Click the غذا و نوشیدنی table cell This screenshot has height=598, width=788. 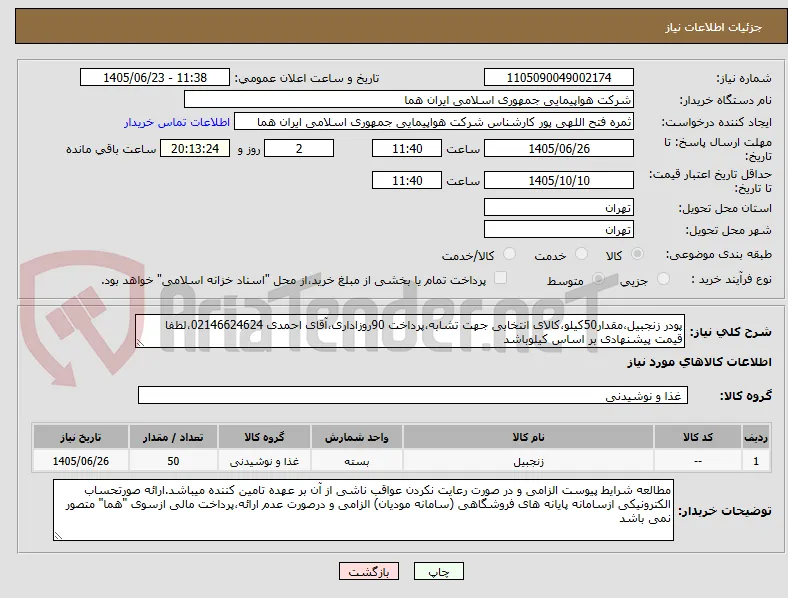[x=264, y=461]
